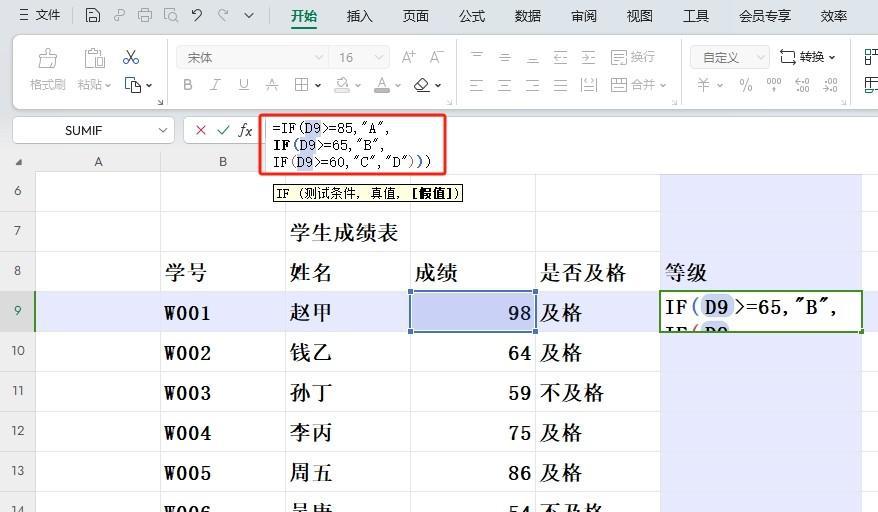Screen dimensions: 878x512
Task: Switch to the 公式 tab
Action: 471,16
